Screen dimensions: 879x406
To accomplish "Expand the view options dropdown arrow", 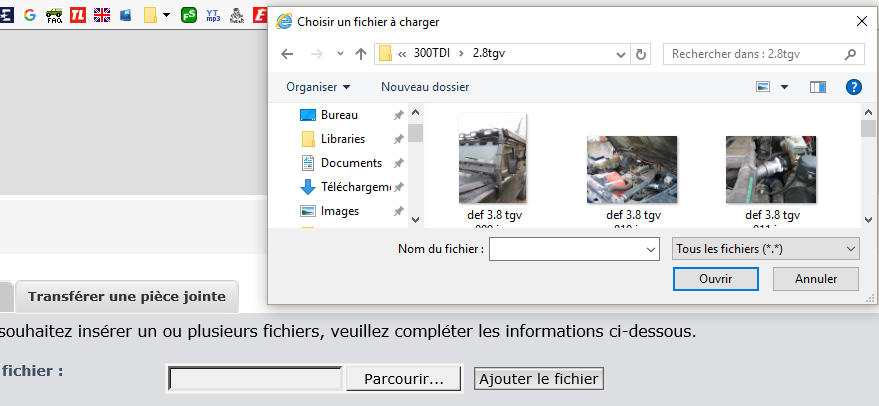I will click(785, 87).
